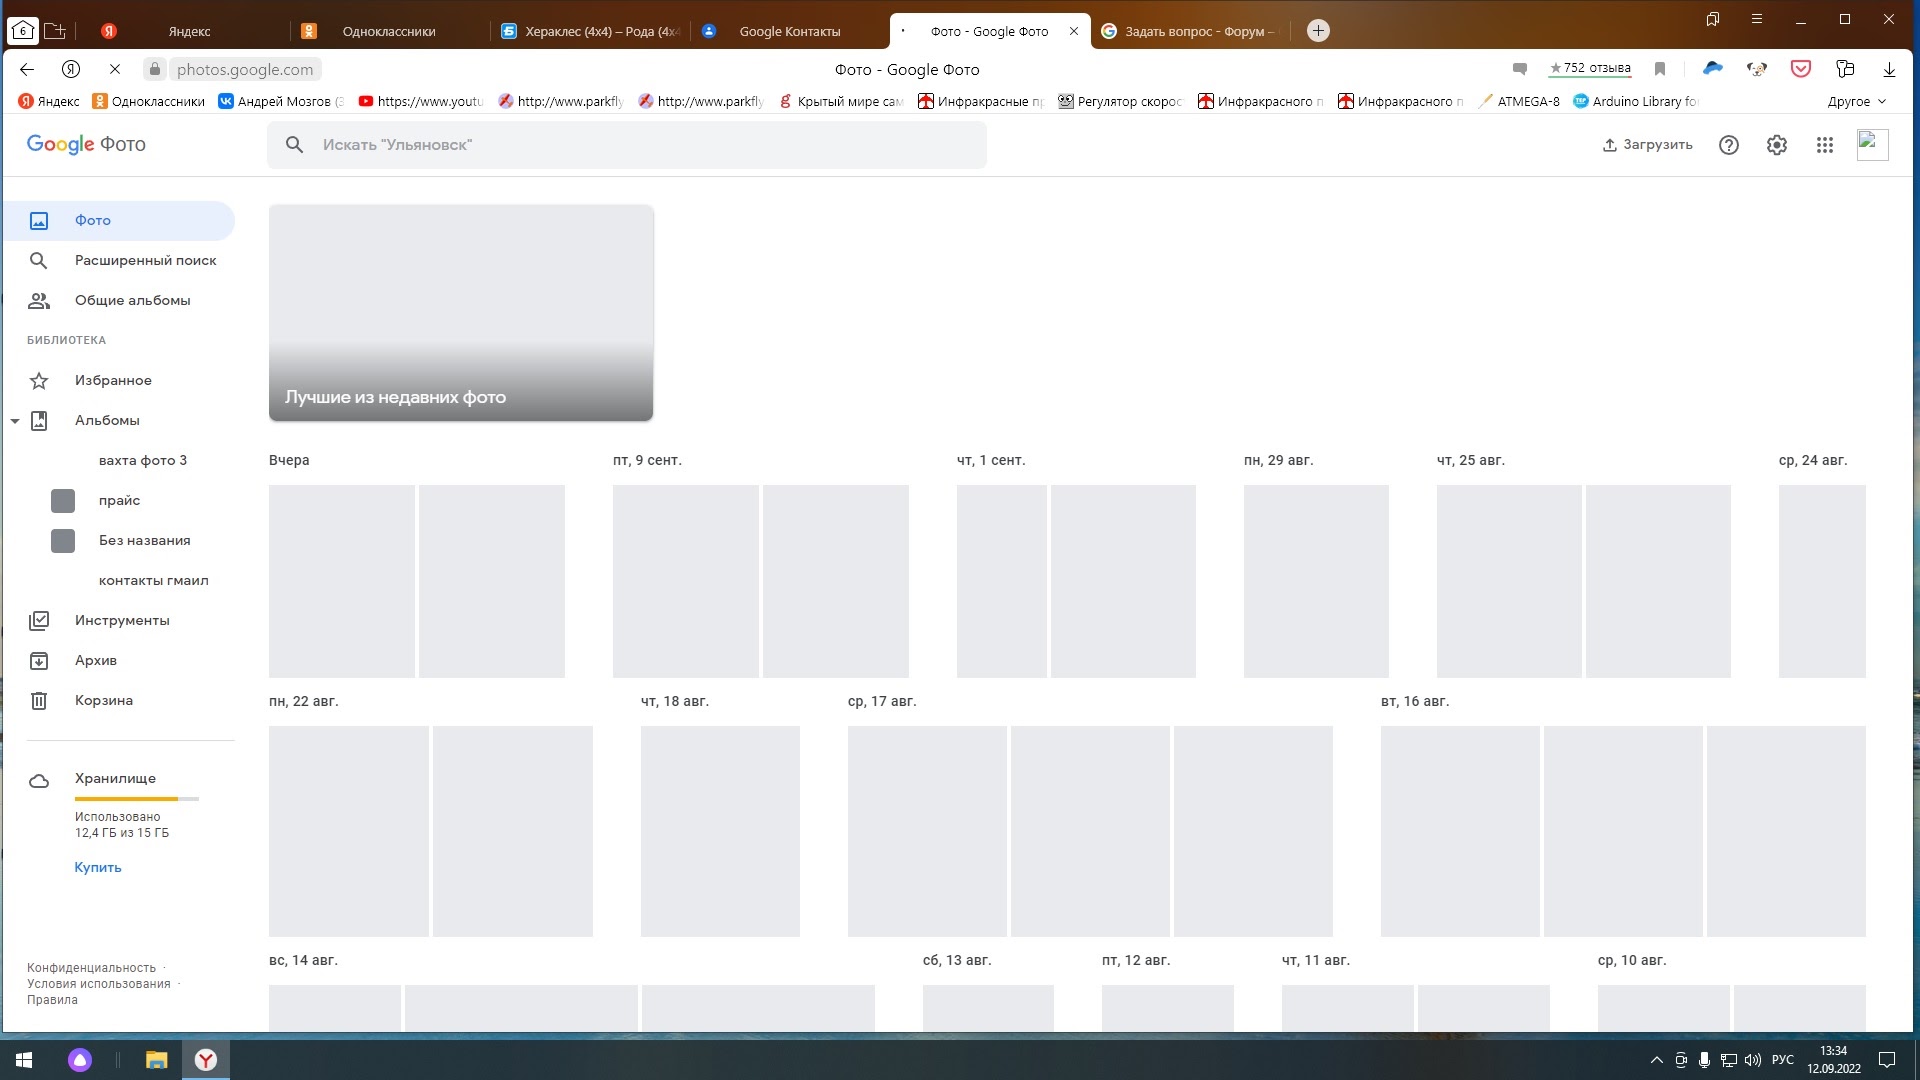Screen dimensions: 1920x1080
Task: Open the Windows Start menu
Action: (24, 1060)
